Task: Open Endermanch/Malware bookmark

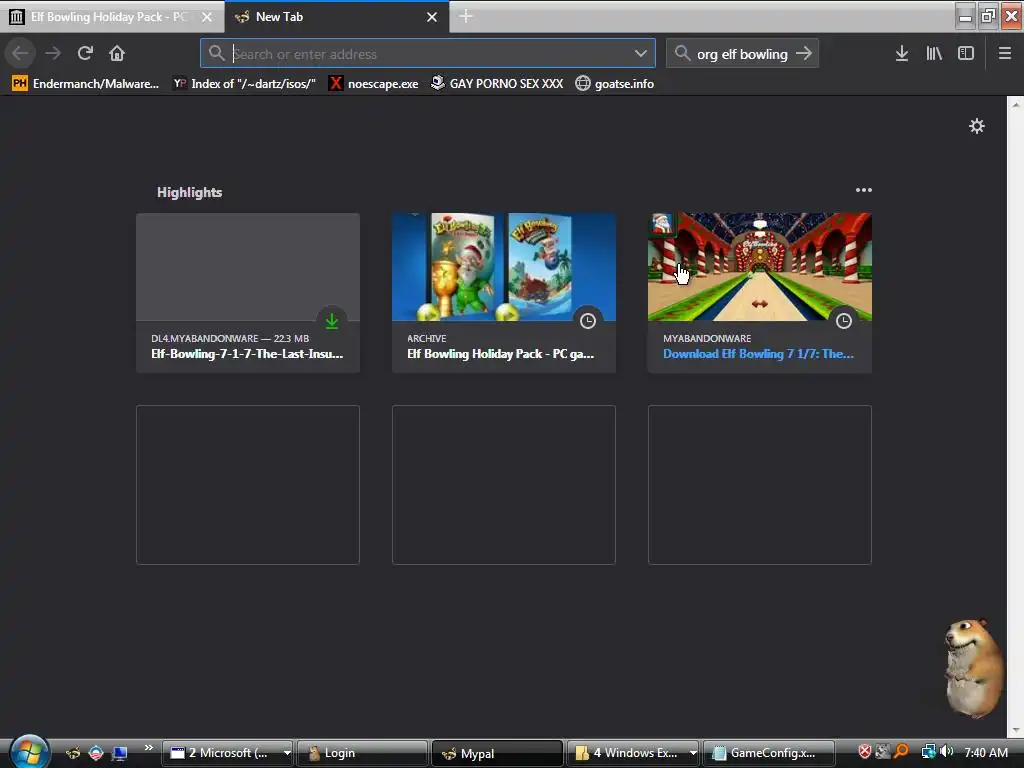Action: [x=86, y=84]
